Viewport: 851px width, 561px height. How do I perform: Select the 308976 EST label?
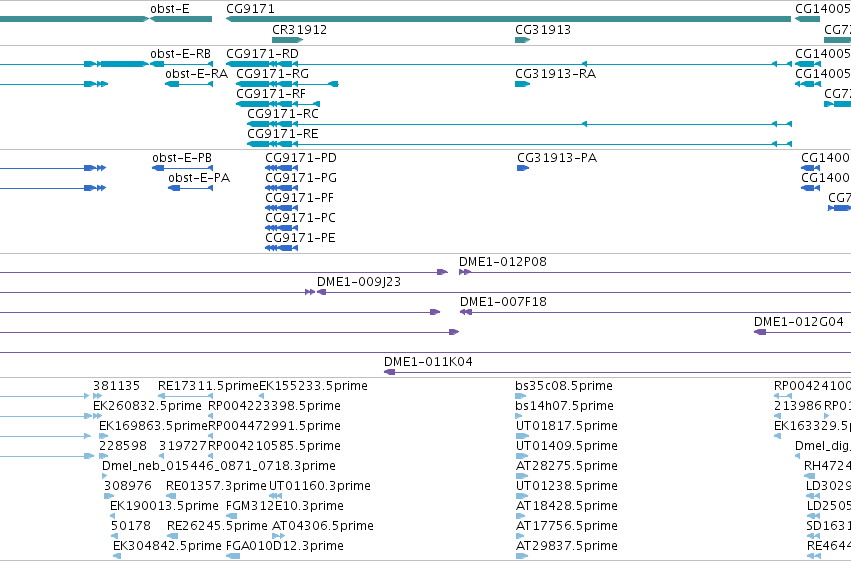(x=128, y=487)
